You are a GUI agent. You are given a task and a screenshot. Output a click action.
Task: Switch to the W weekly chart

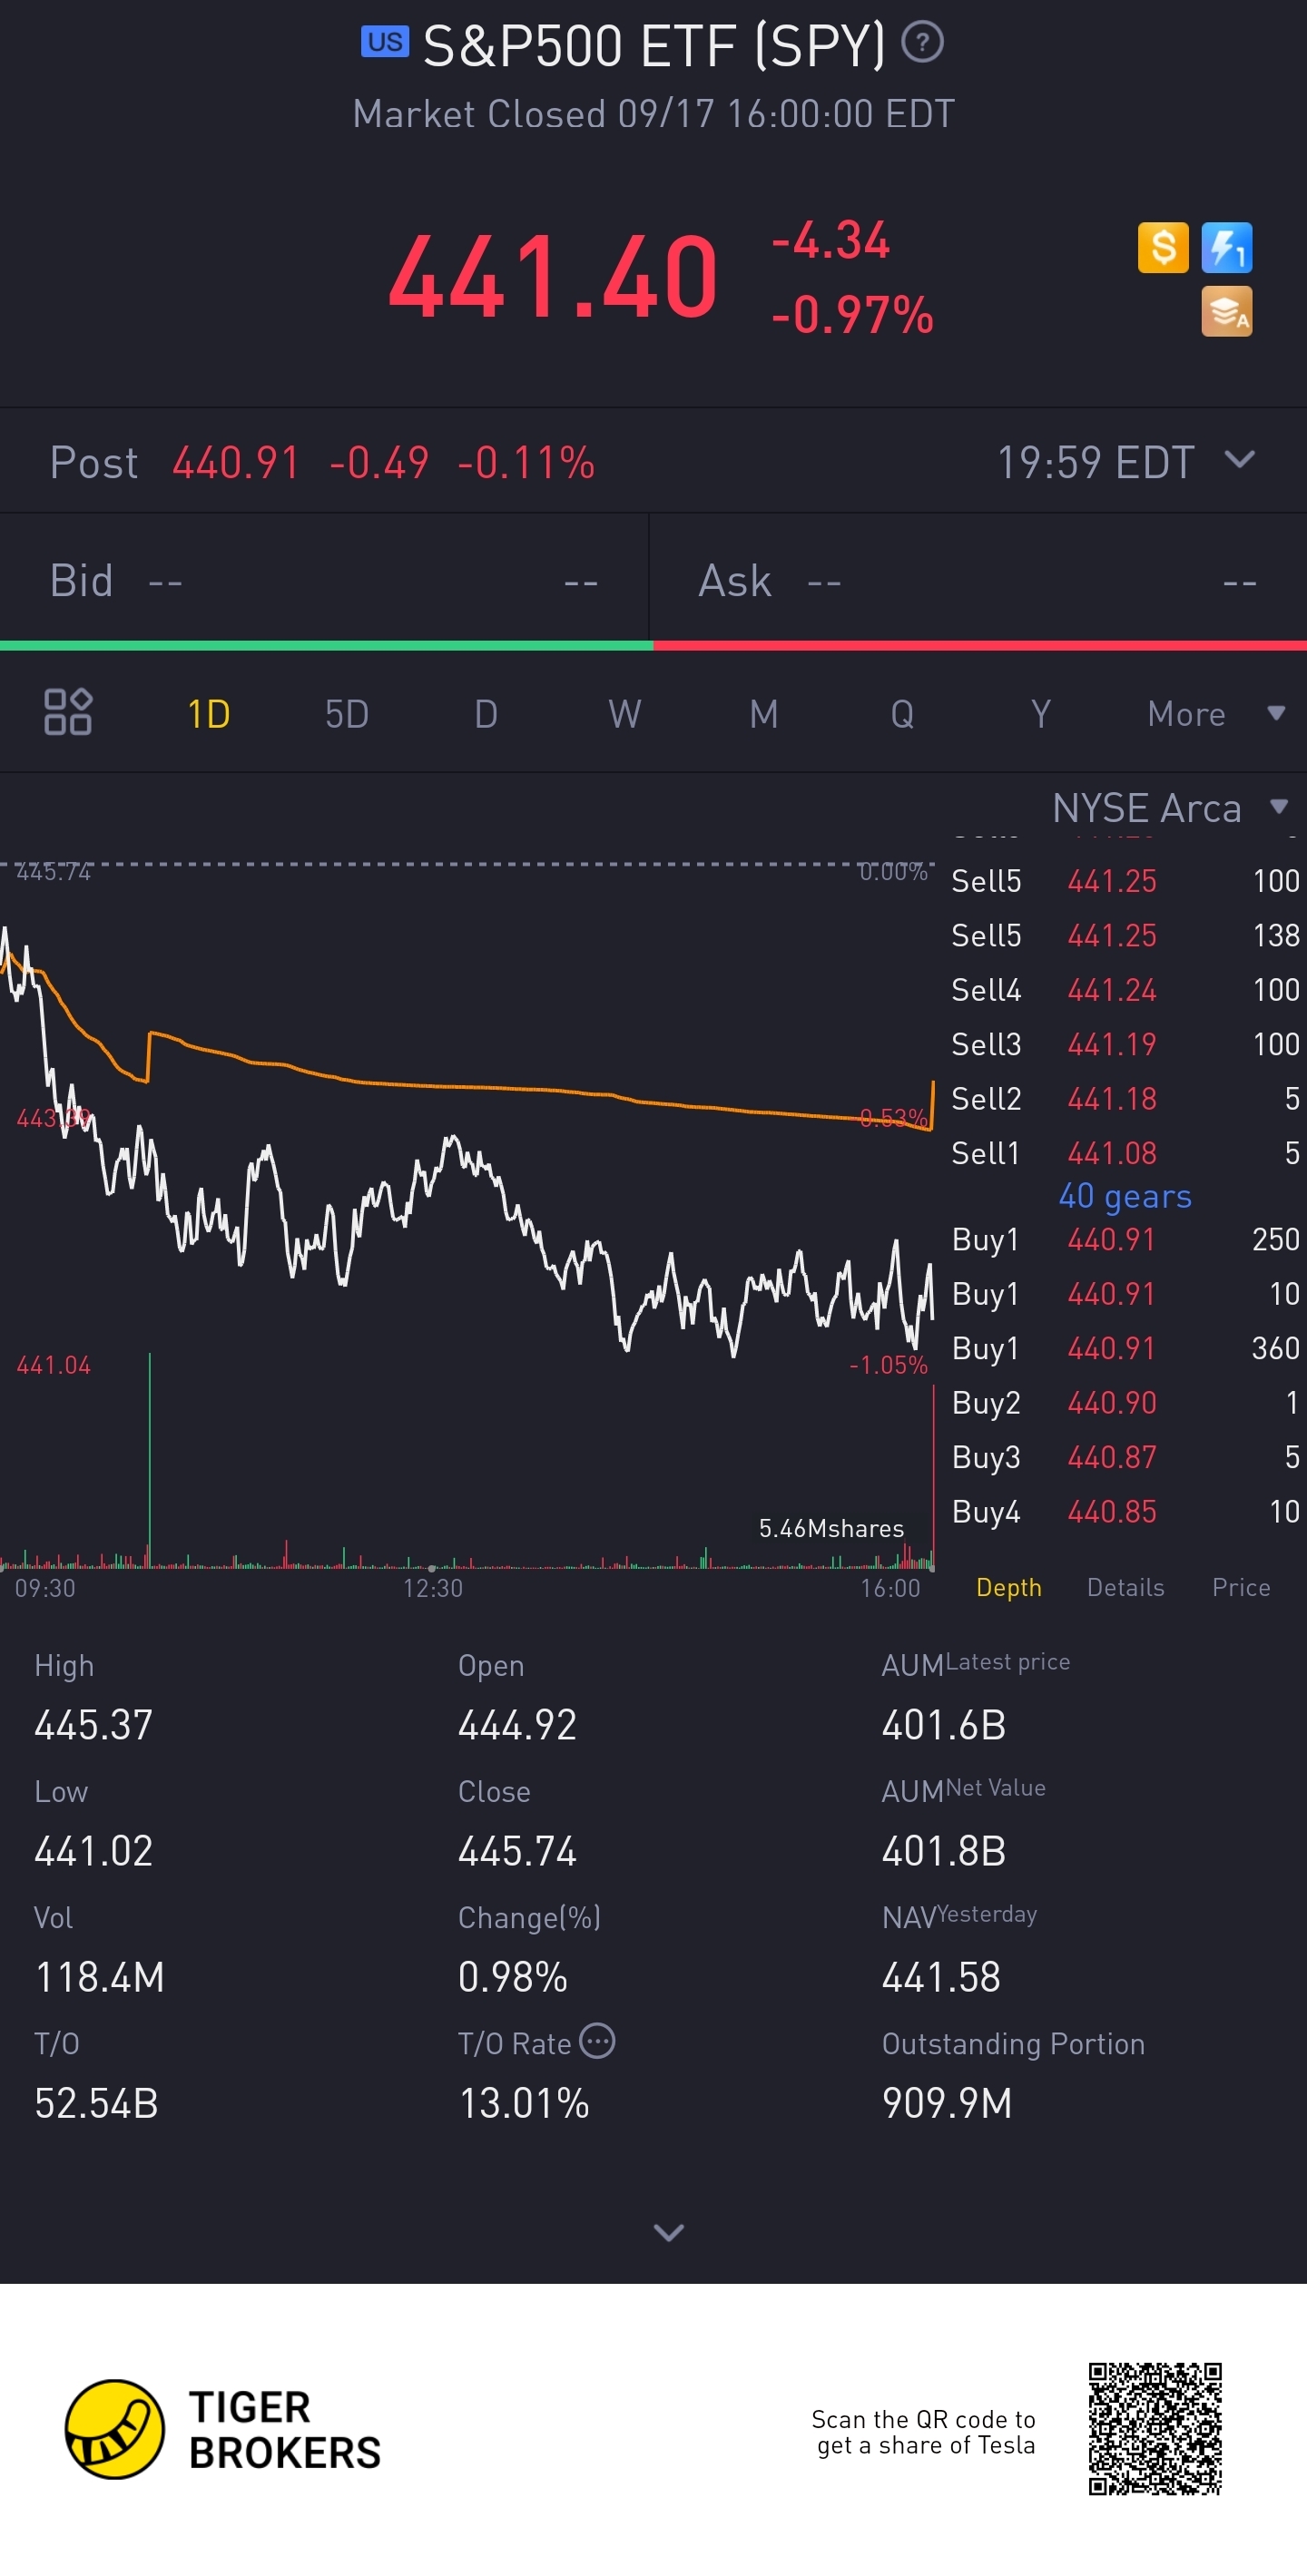coord(625,714)
